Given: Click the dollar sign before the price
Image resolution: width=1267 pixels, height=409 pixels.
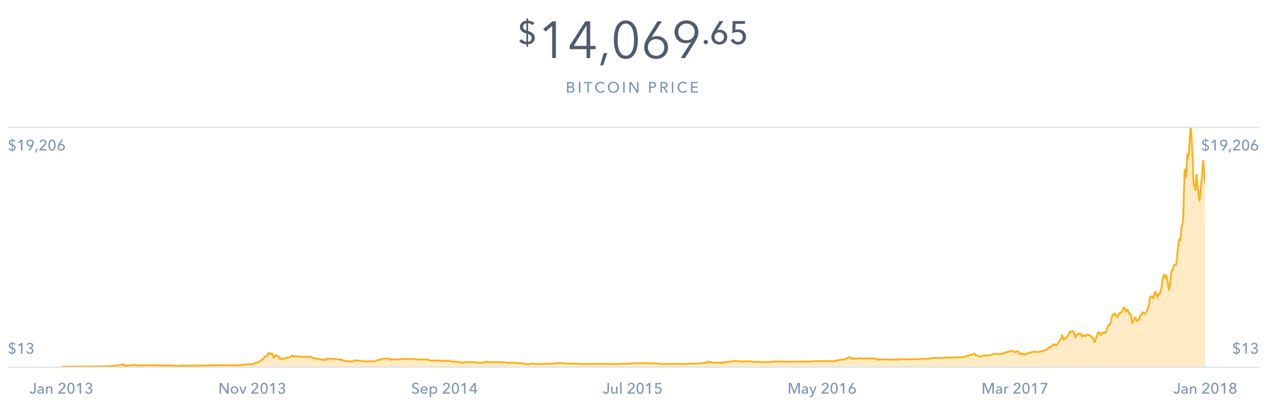Looking at the screenshot, I should (527, 32).
